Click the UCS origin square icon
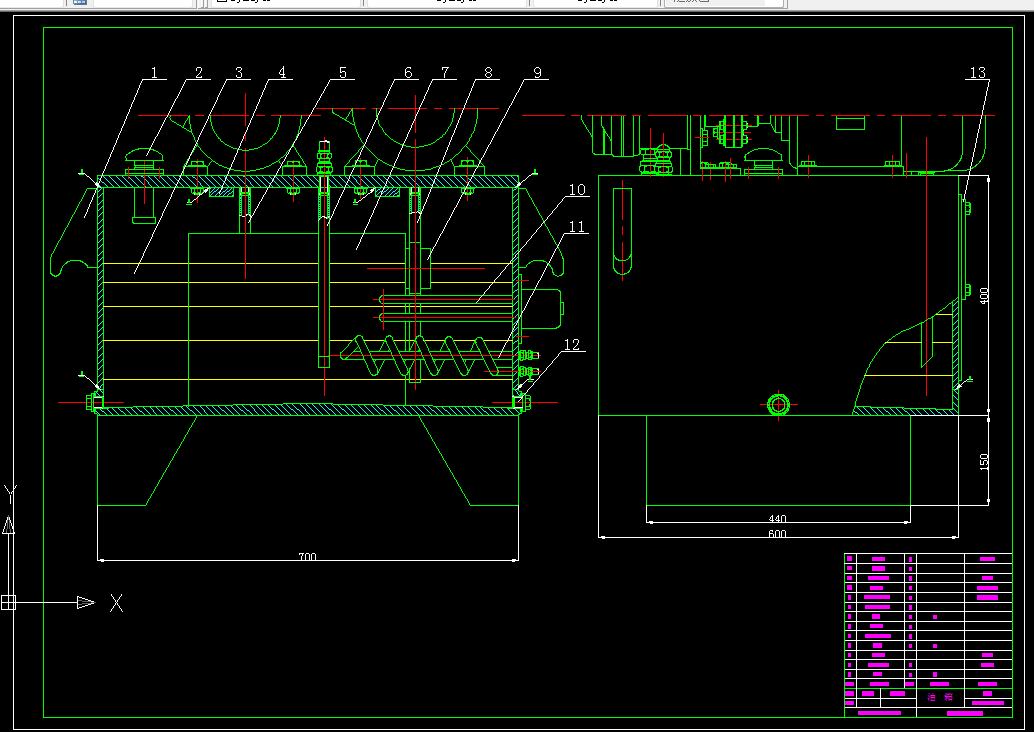Screen dimensions: 1034x732 8,602
